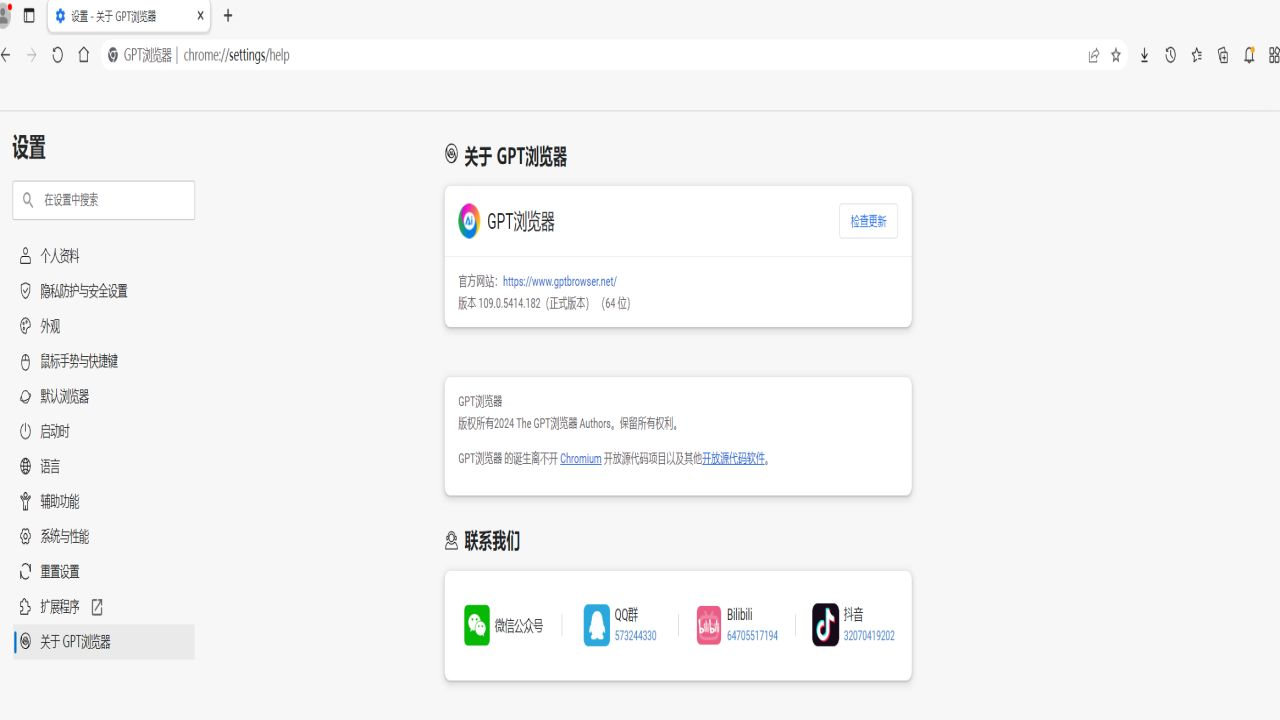
Task: Select 外观 in settings sidebar
Action: pos(48,326)
